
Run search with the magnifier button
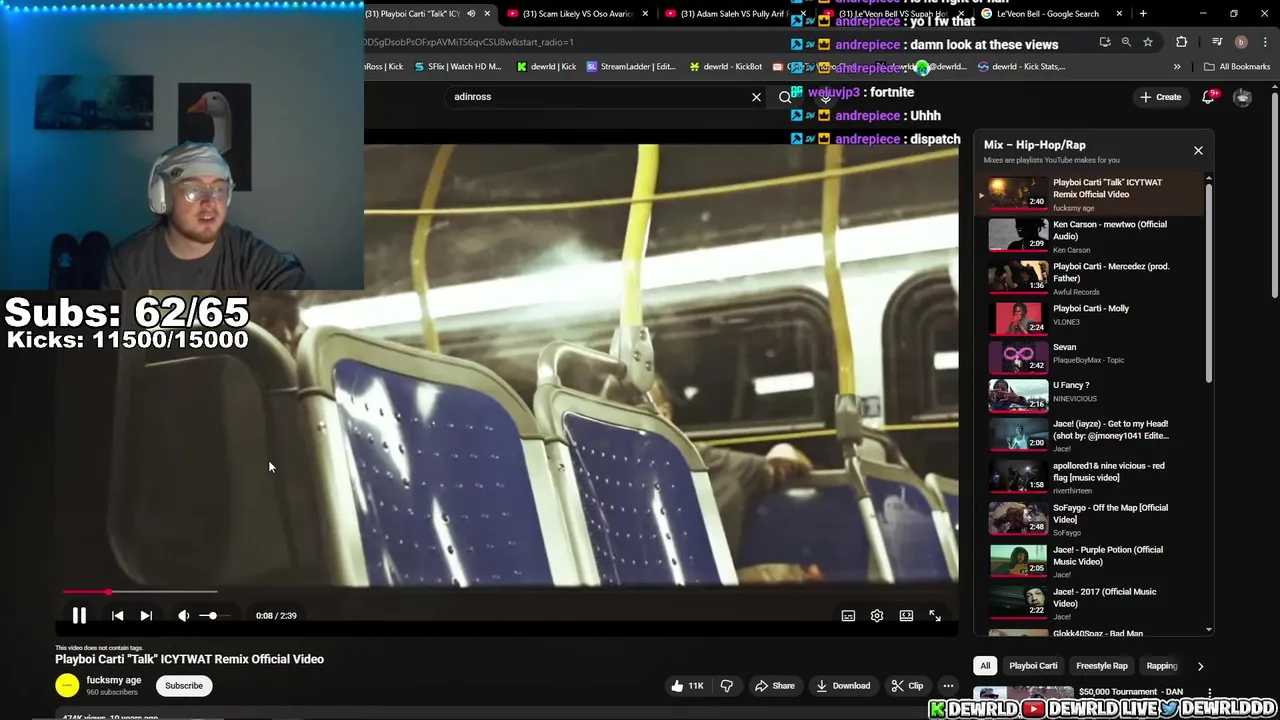[x=785, y=97]
